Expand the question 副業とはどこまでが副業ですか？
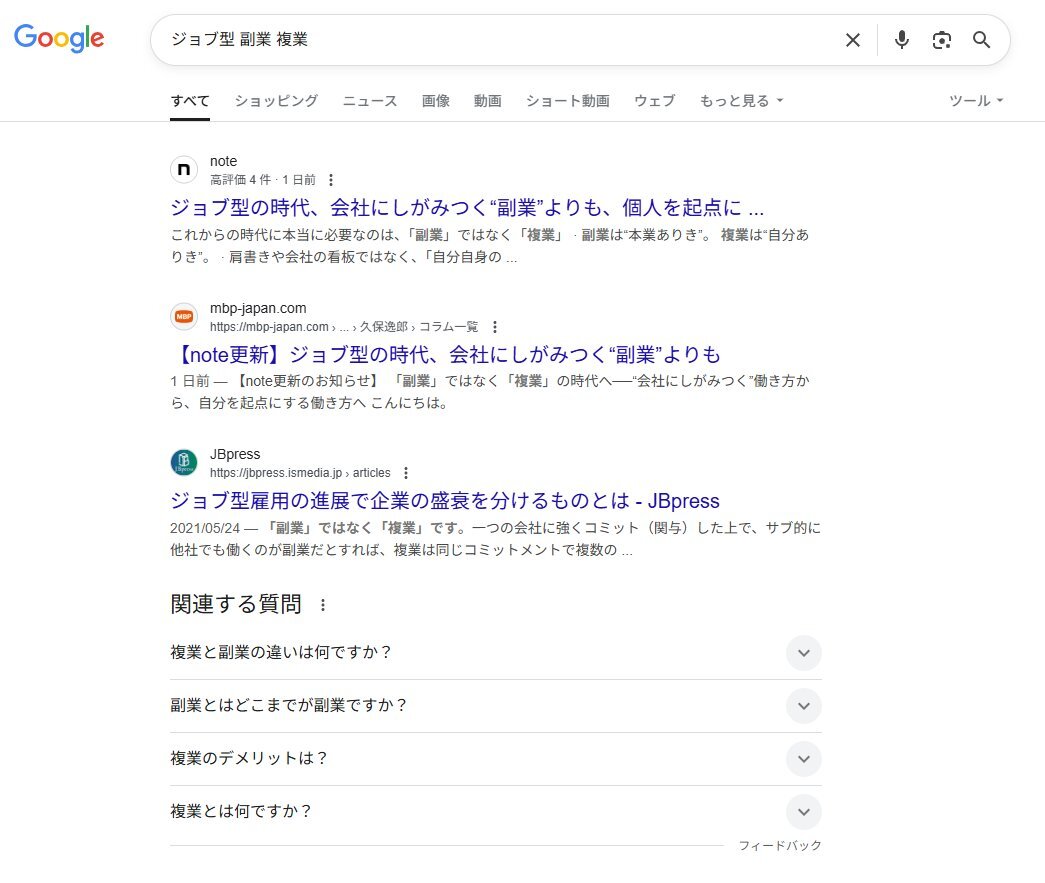1045x883 pixels. tap(496, 706)
